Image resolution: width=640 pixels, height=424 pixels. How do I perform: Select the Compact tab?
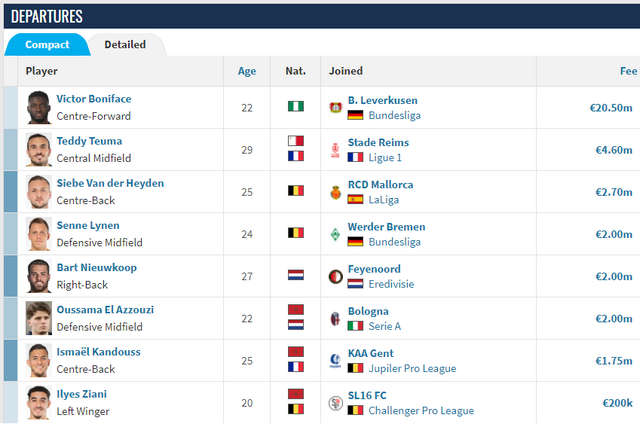pos(47,44)
